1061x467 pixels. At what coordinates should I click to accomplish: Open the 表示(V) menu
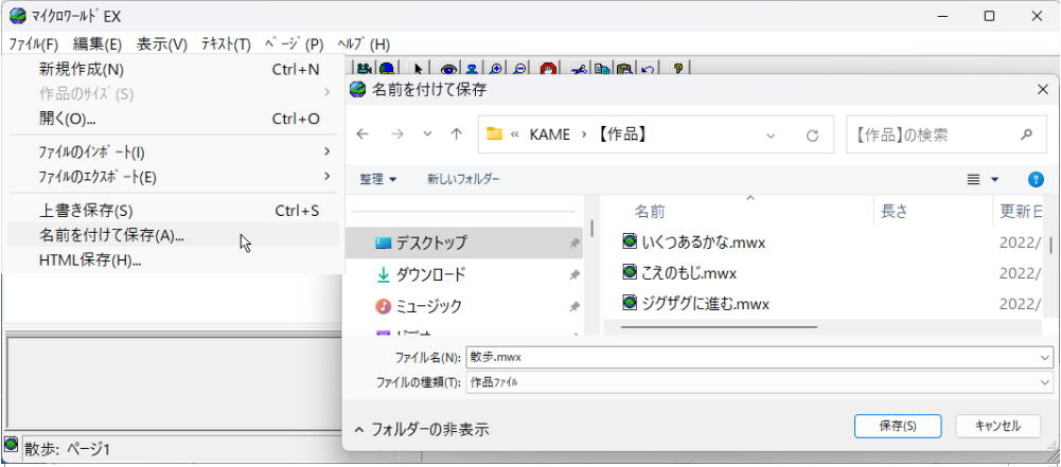[x=162, y=45]
